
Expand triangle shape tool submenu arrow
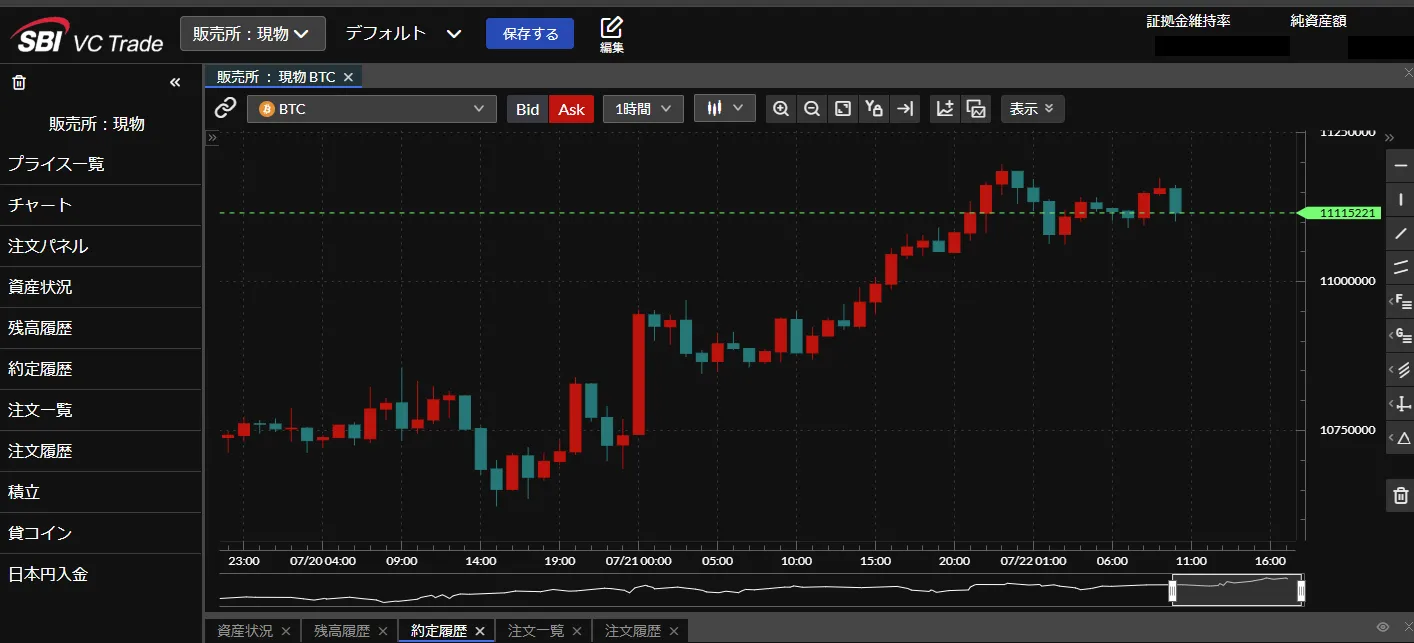tap(1389, 437)
